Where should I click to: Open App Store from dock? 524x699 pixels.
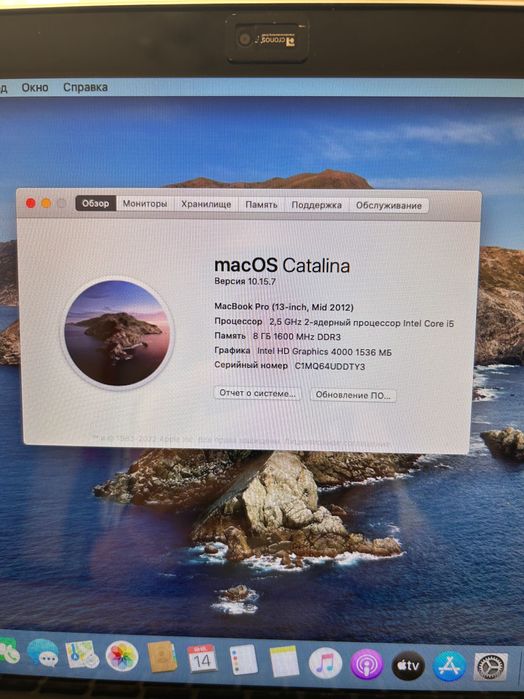click(x=449, y=666)
